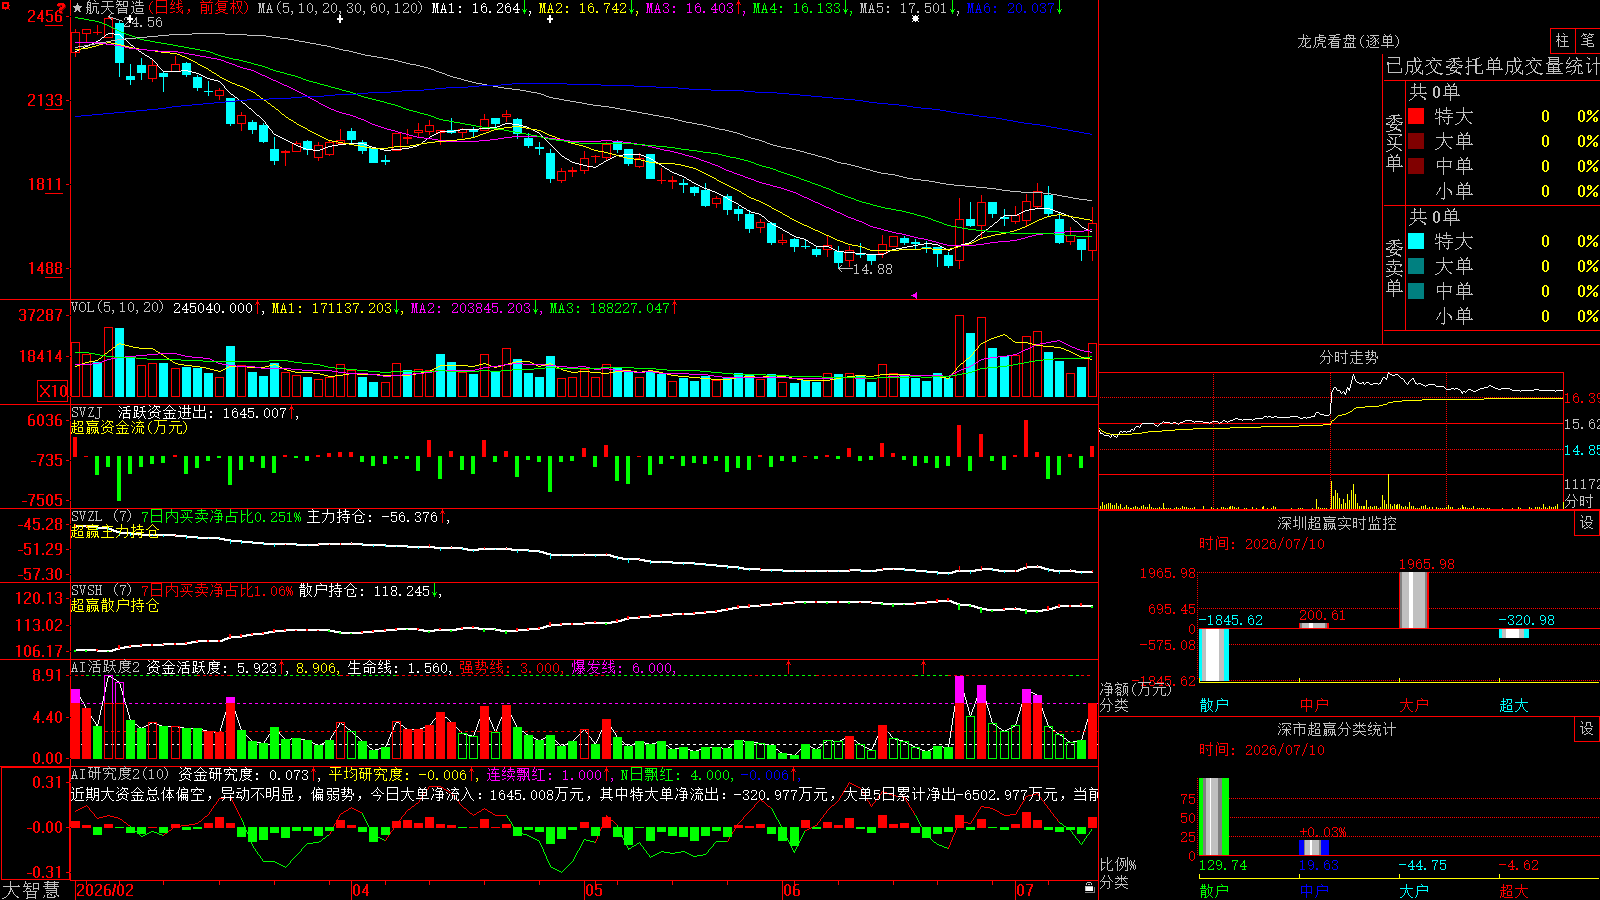Click the teal 大单 swatch under 委卖单
The width and height of the screenshot is (1600, 900).
pyautogui.click(x=1416, y=266)
